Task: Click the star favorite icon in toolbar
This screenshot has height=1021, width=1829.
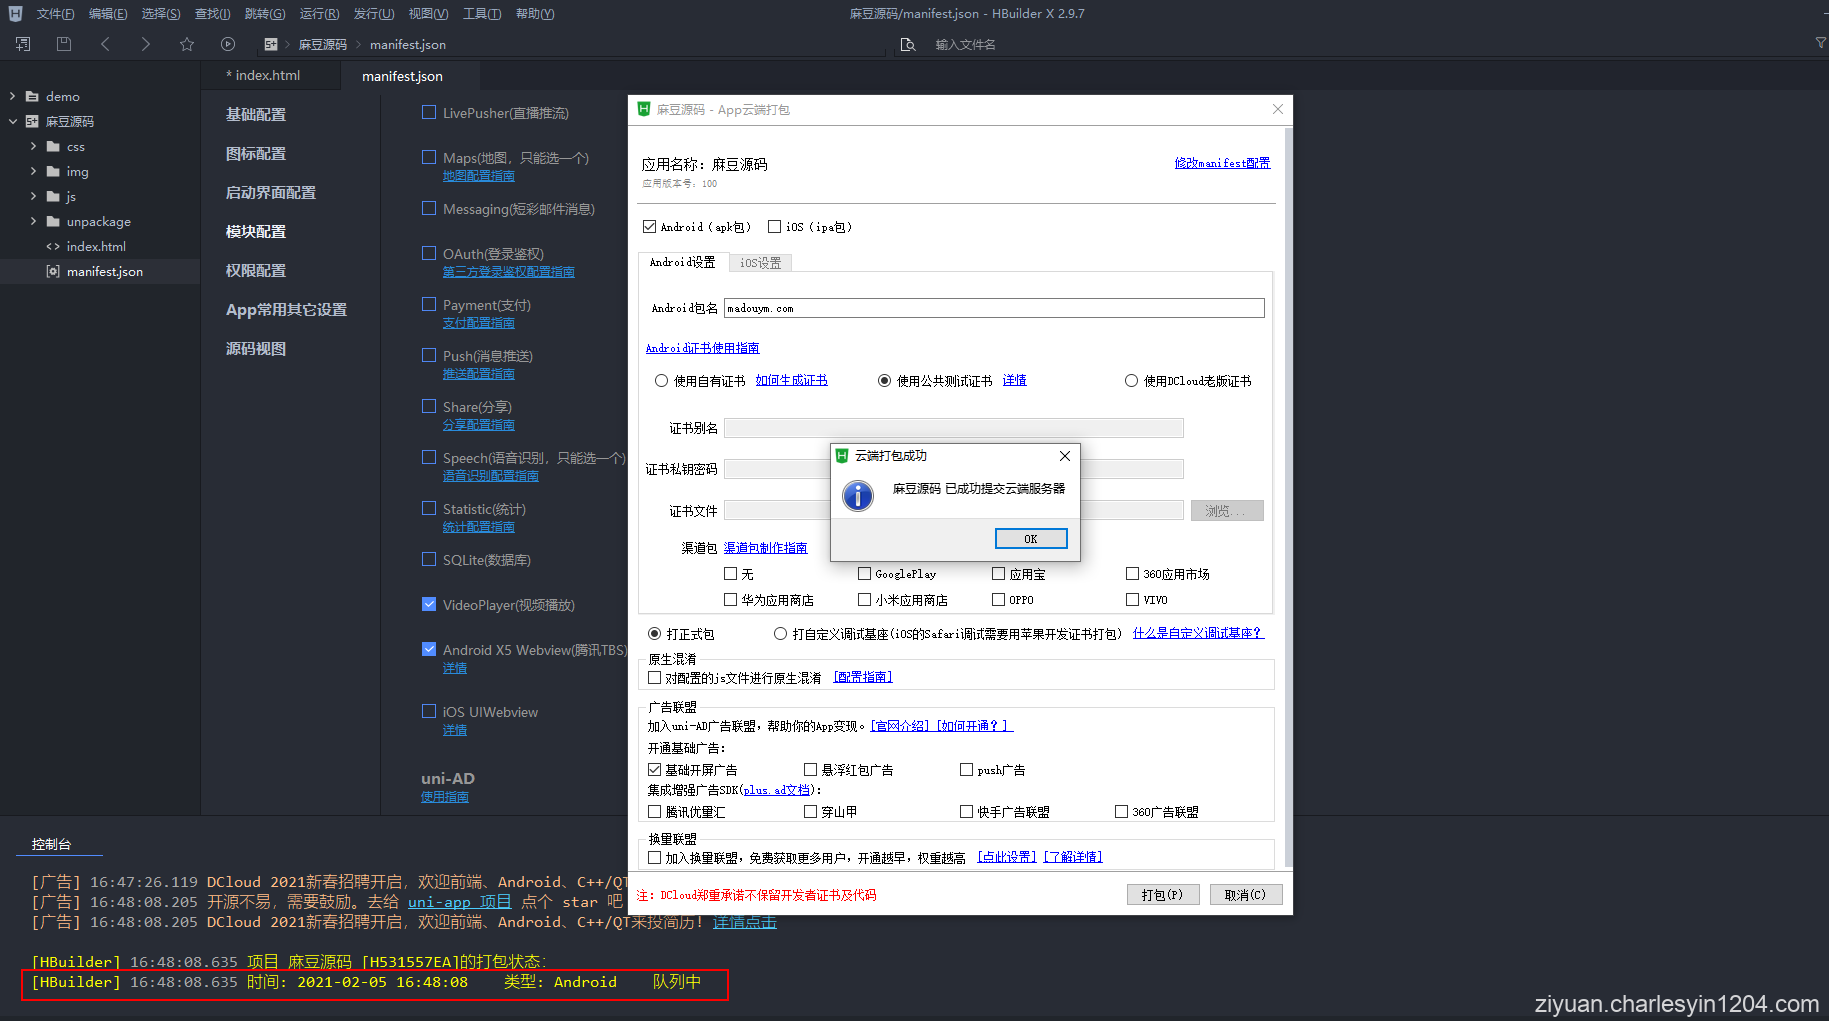Action: [x=187, y=44]
